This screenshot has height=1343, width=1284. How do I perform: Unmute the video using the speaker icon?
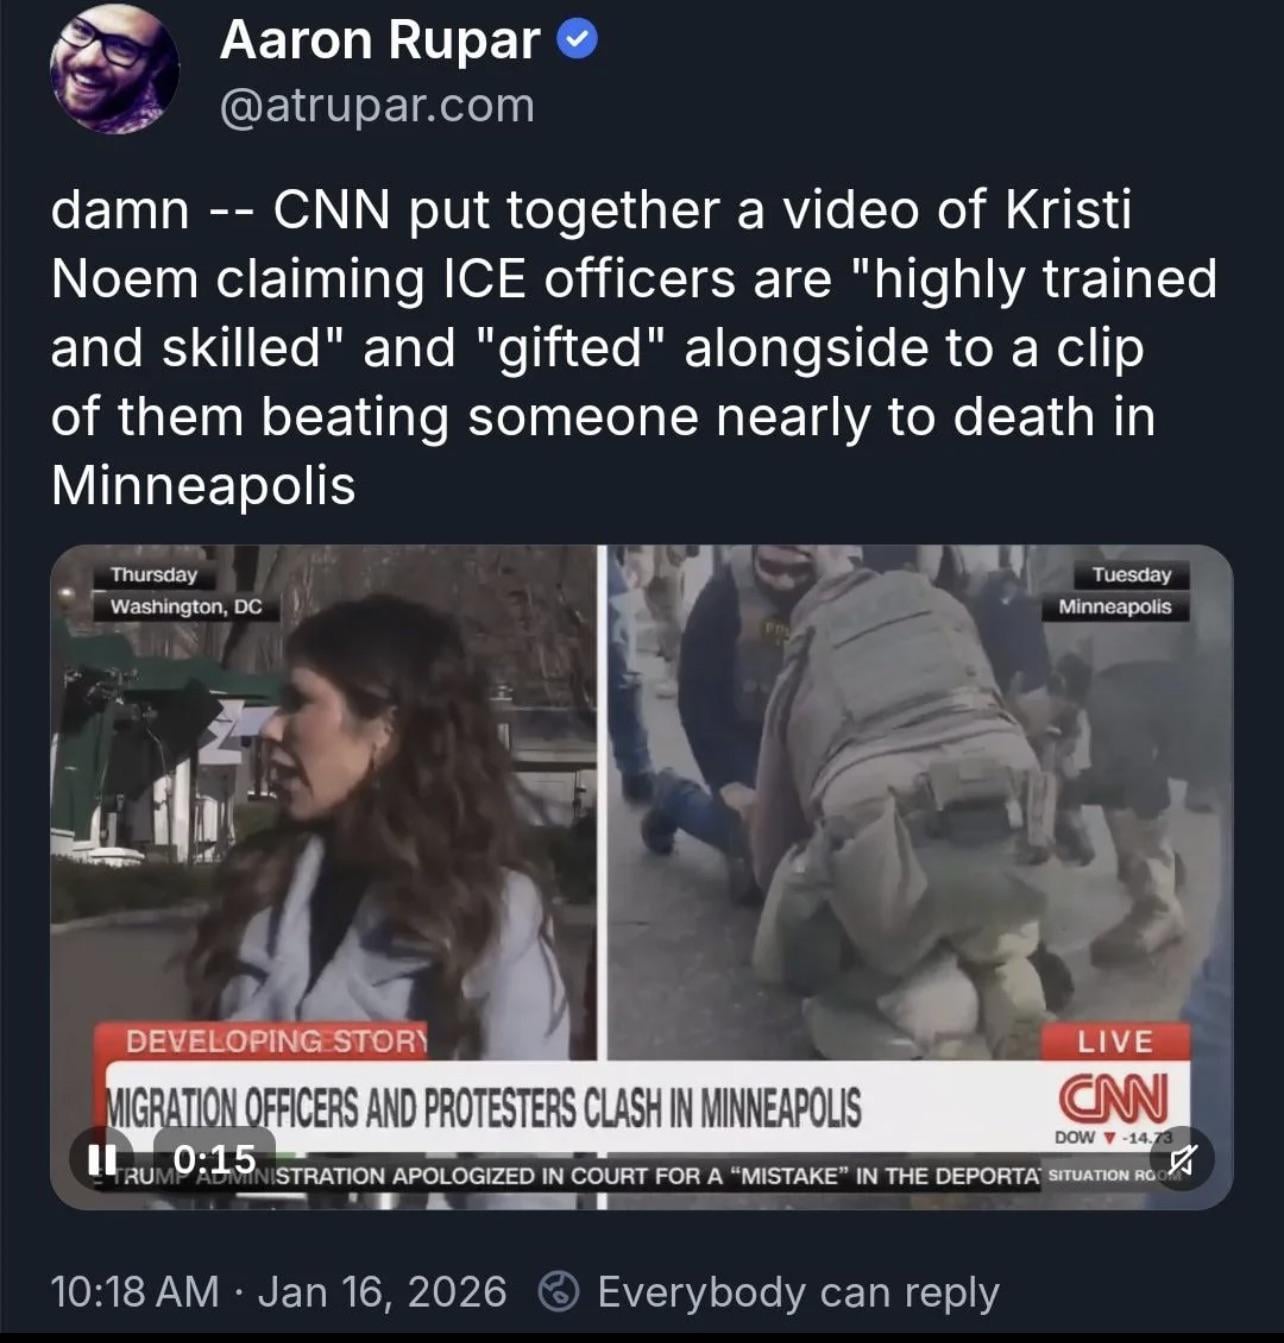click(1182, 1158)
